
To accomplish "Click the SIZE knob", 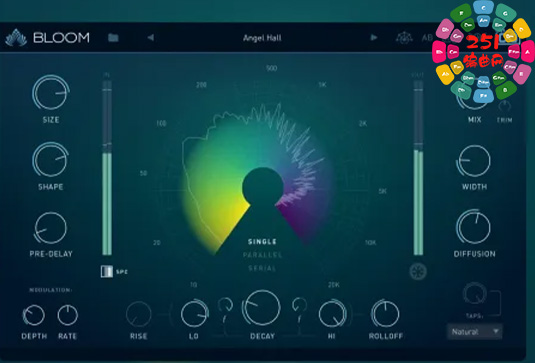I will click(x=51, y=92).
